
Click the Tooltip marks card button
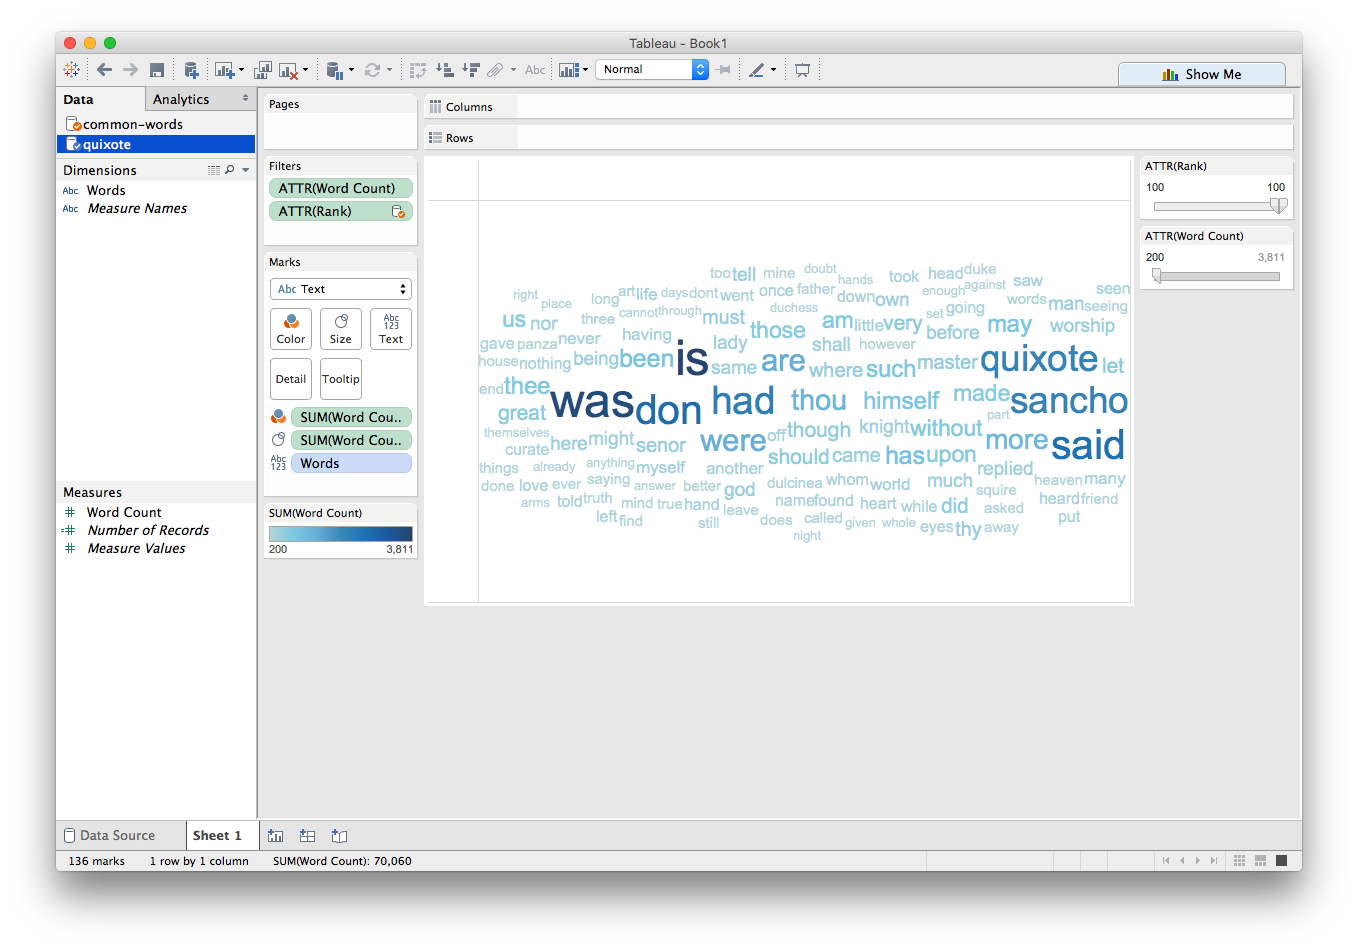tap(341, 379)
